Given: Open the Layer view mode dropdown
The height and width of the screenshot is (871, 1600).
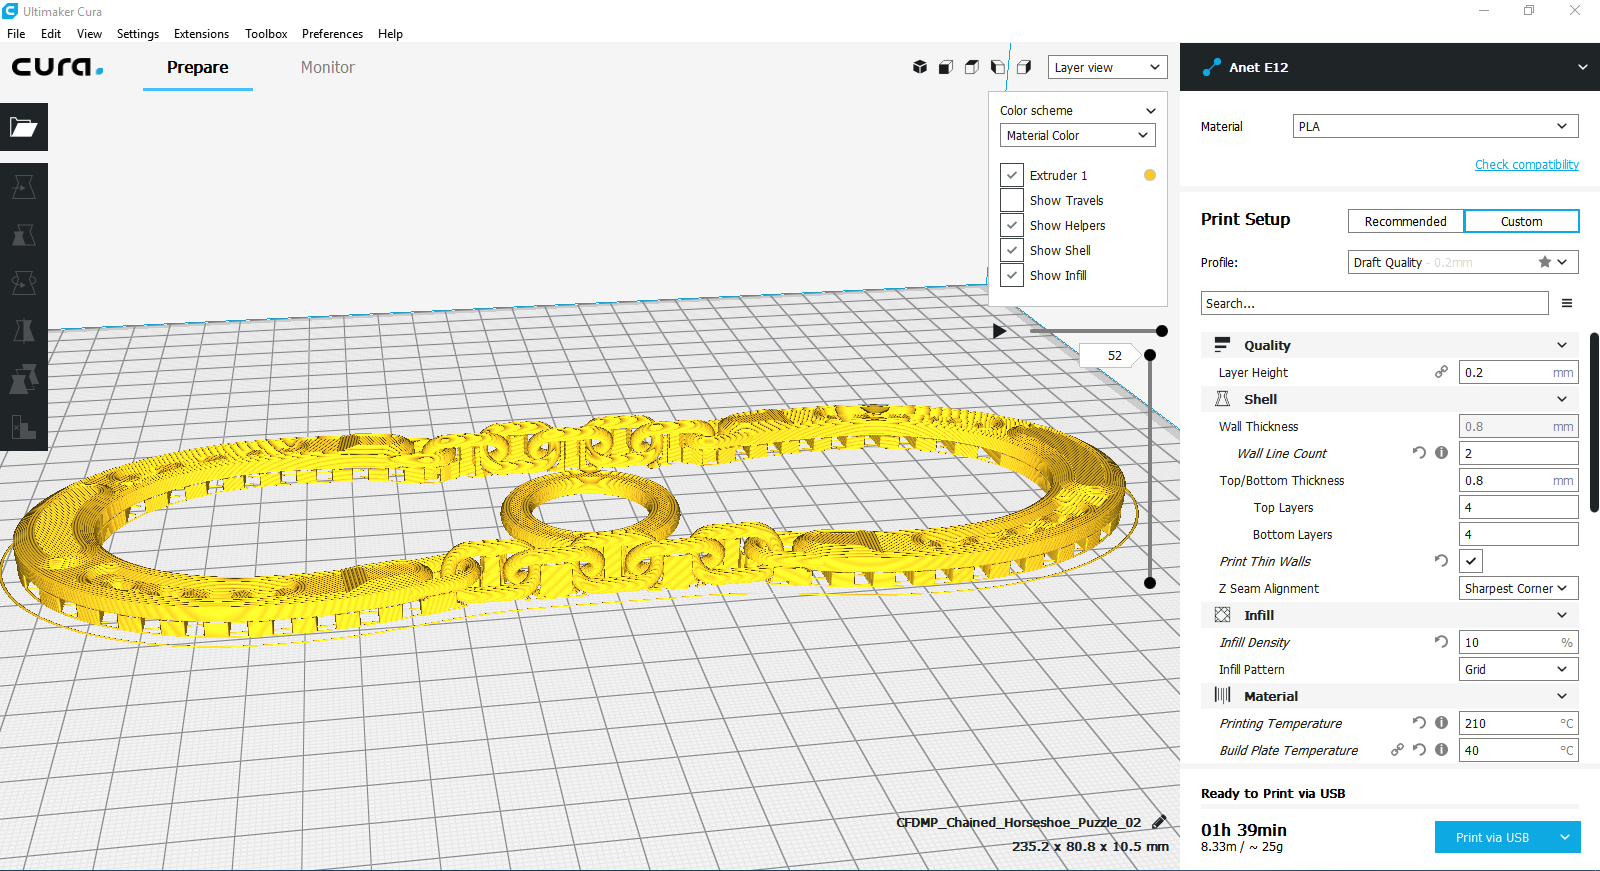Looking at the screenshot, I should click(x=1108, y=67).
